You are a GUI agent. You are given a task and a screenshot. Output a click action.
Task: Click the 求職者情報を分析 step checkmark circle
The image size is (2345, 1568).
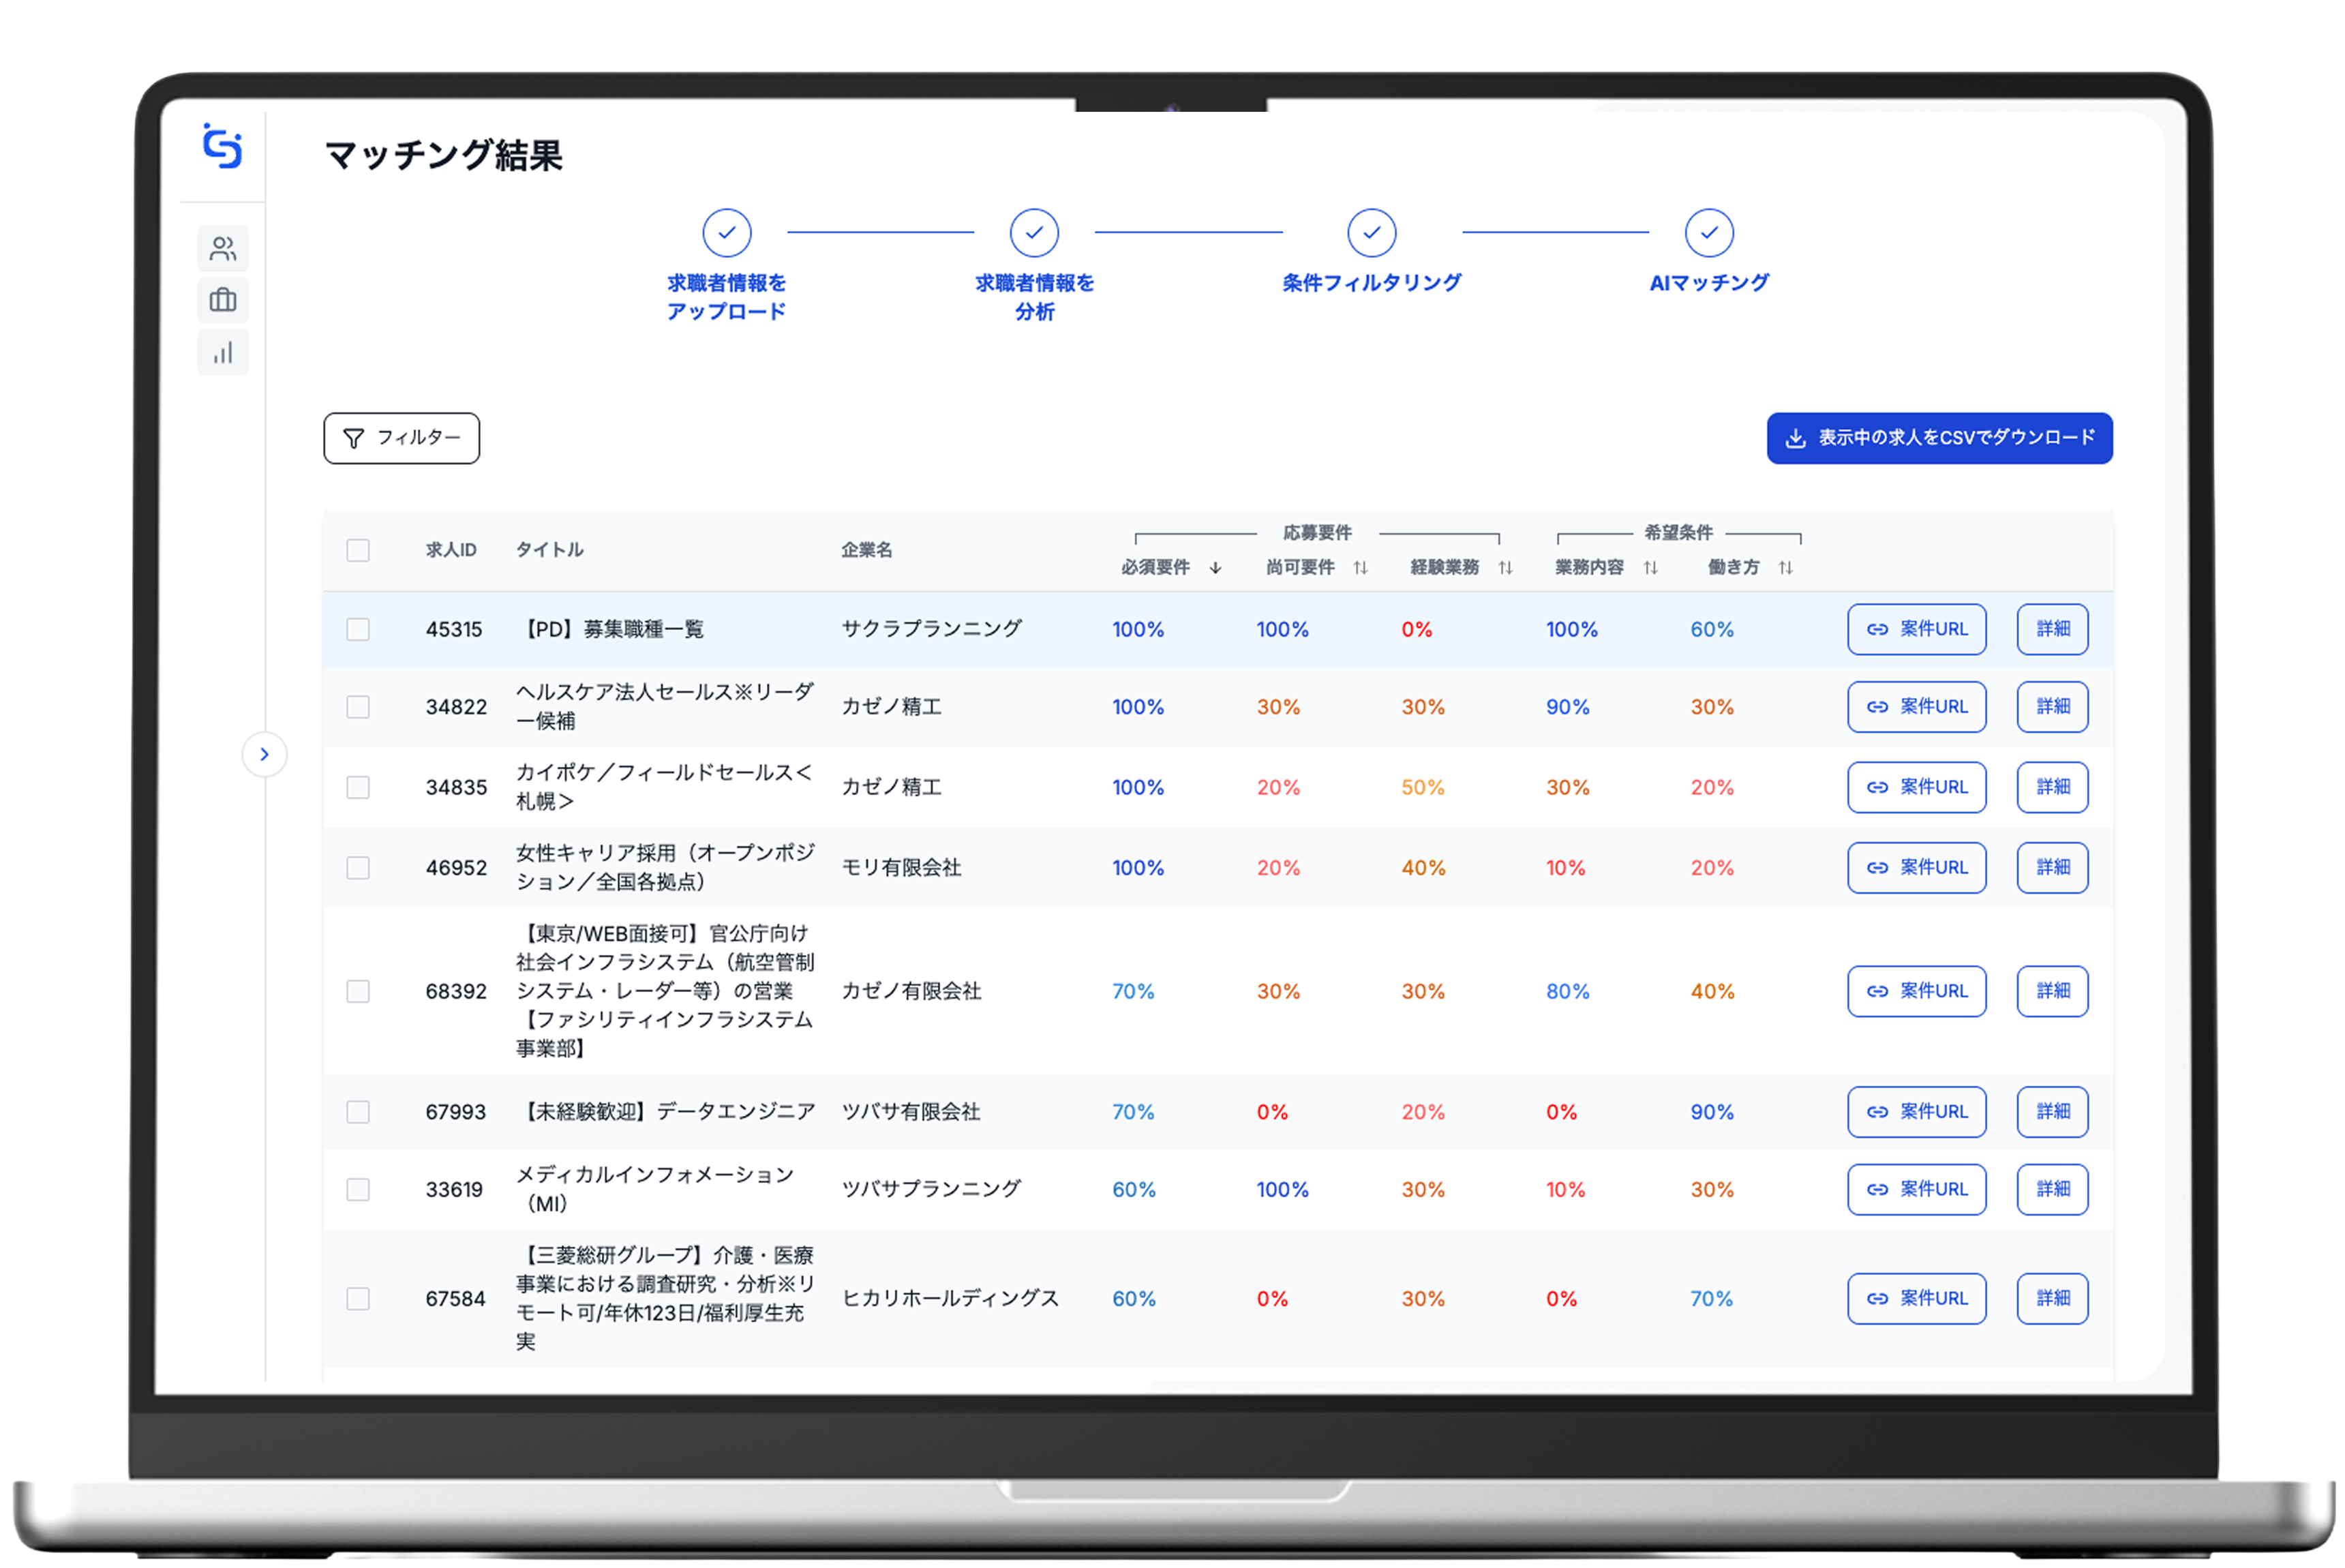[x=1034, y=233]
